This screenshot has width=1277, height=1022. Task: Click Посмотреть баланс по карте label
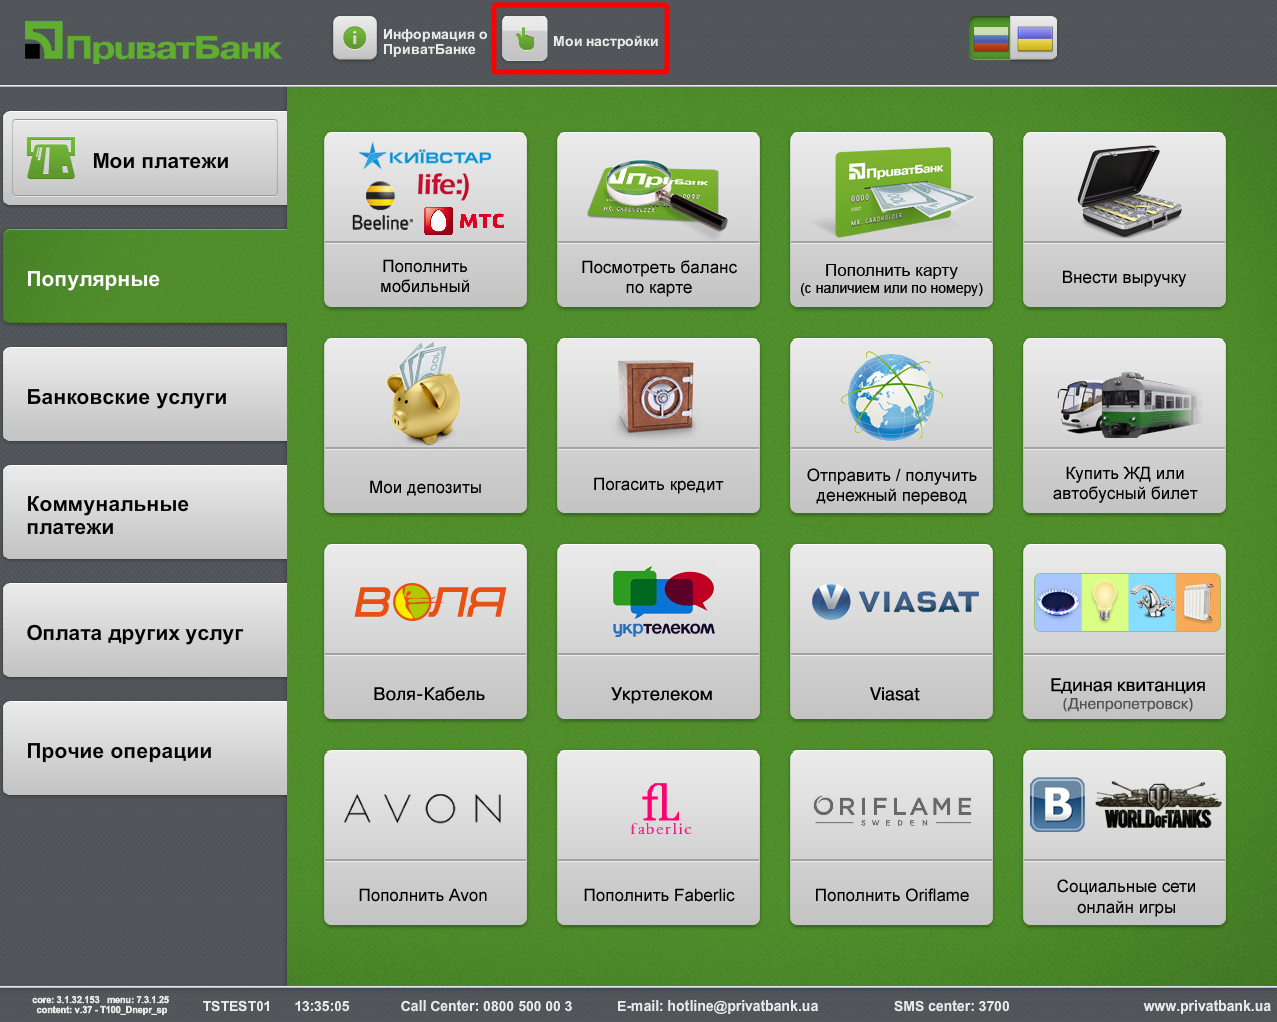pyautogui.click(x=659, y=277)
